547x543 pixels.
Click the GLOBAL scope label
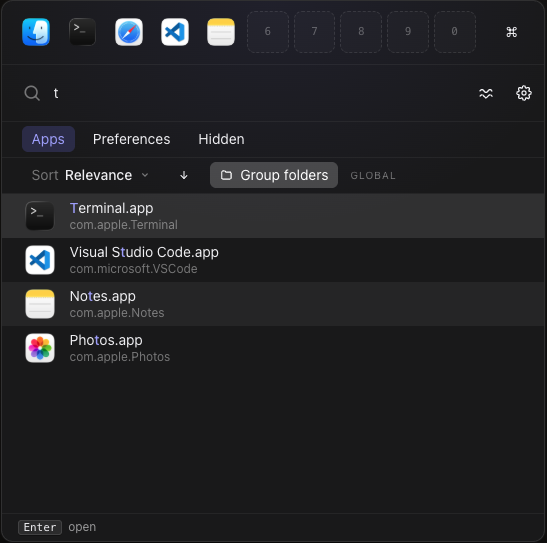point(373,175)
